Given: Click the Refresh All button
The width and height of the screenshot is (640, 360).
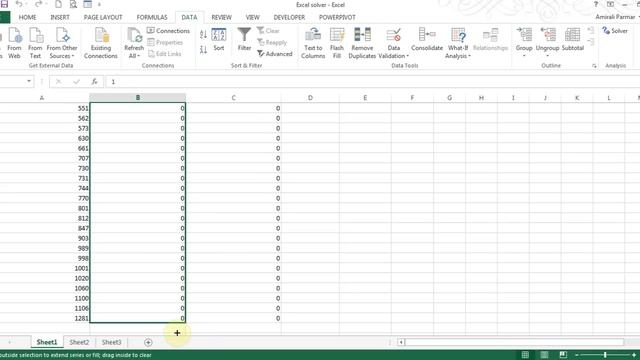Looking at the screenshot, I should tap(134, 43).
